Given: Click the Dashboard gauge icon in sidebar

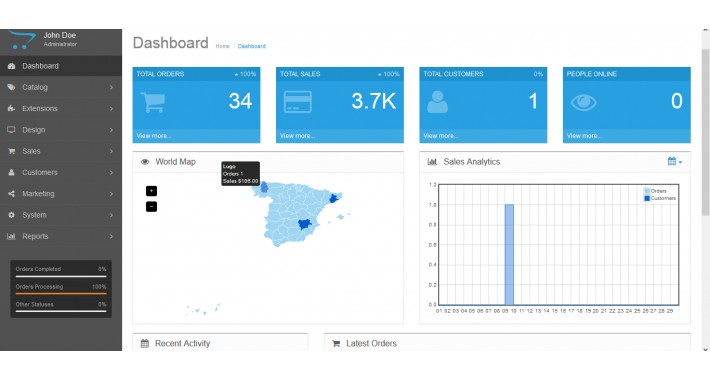Looking at the screenshot, I should tap(11, 66).
